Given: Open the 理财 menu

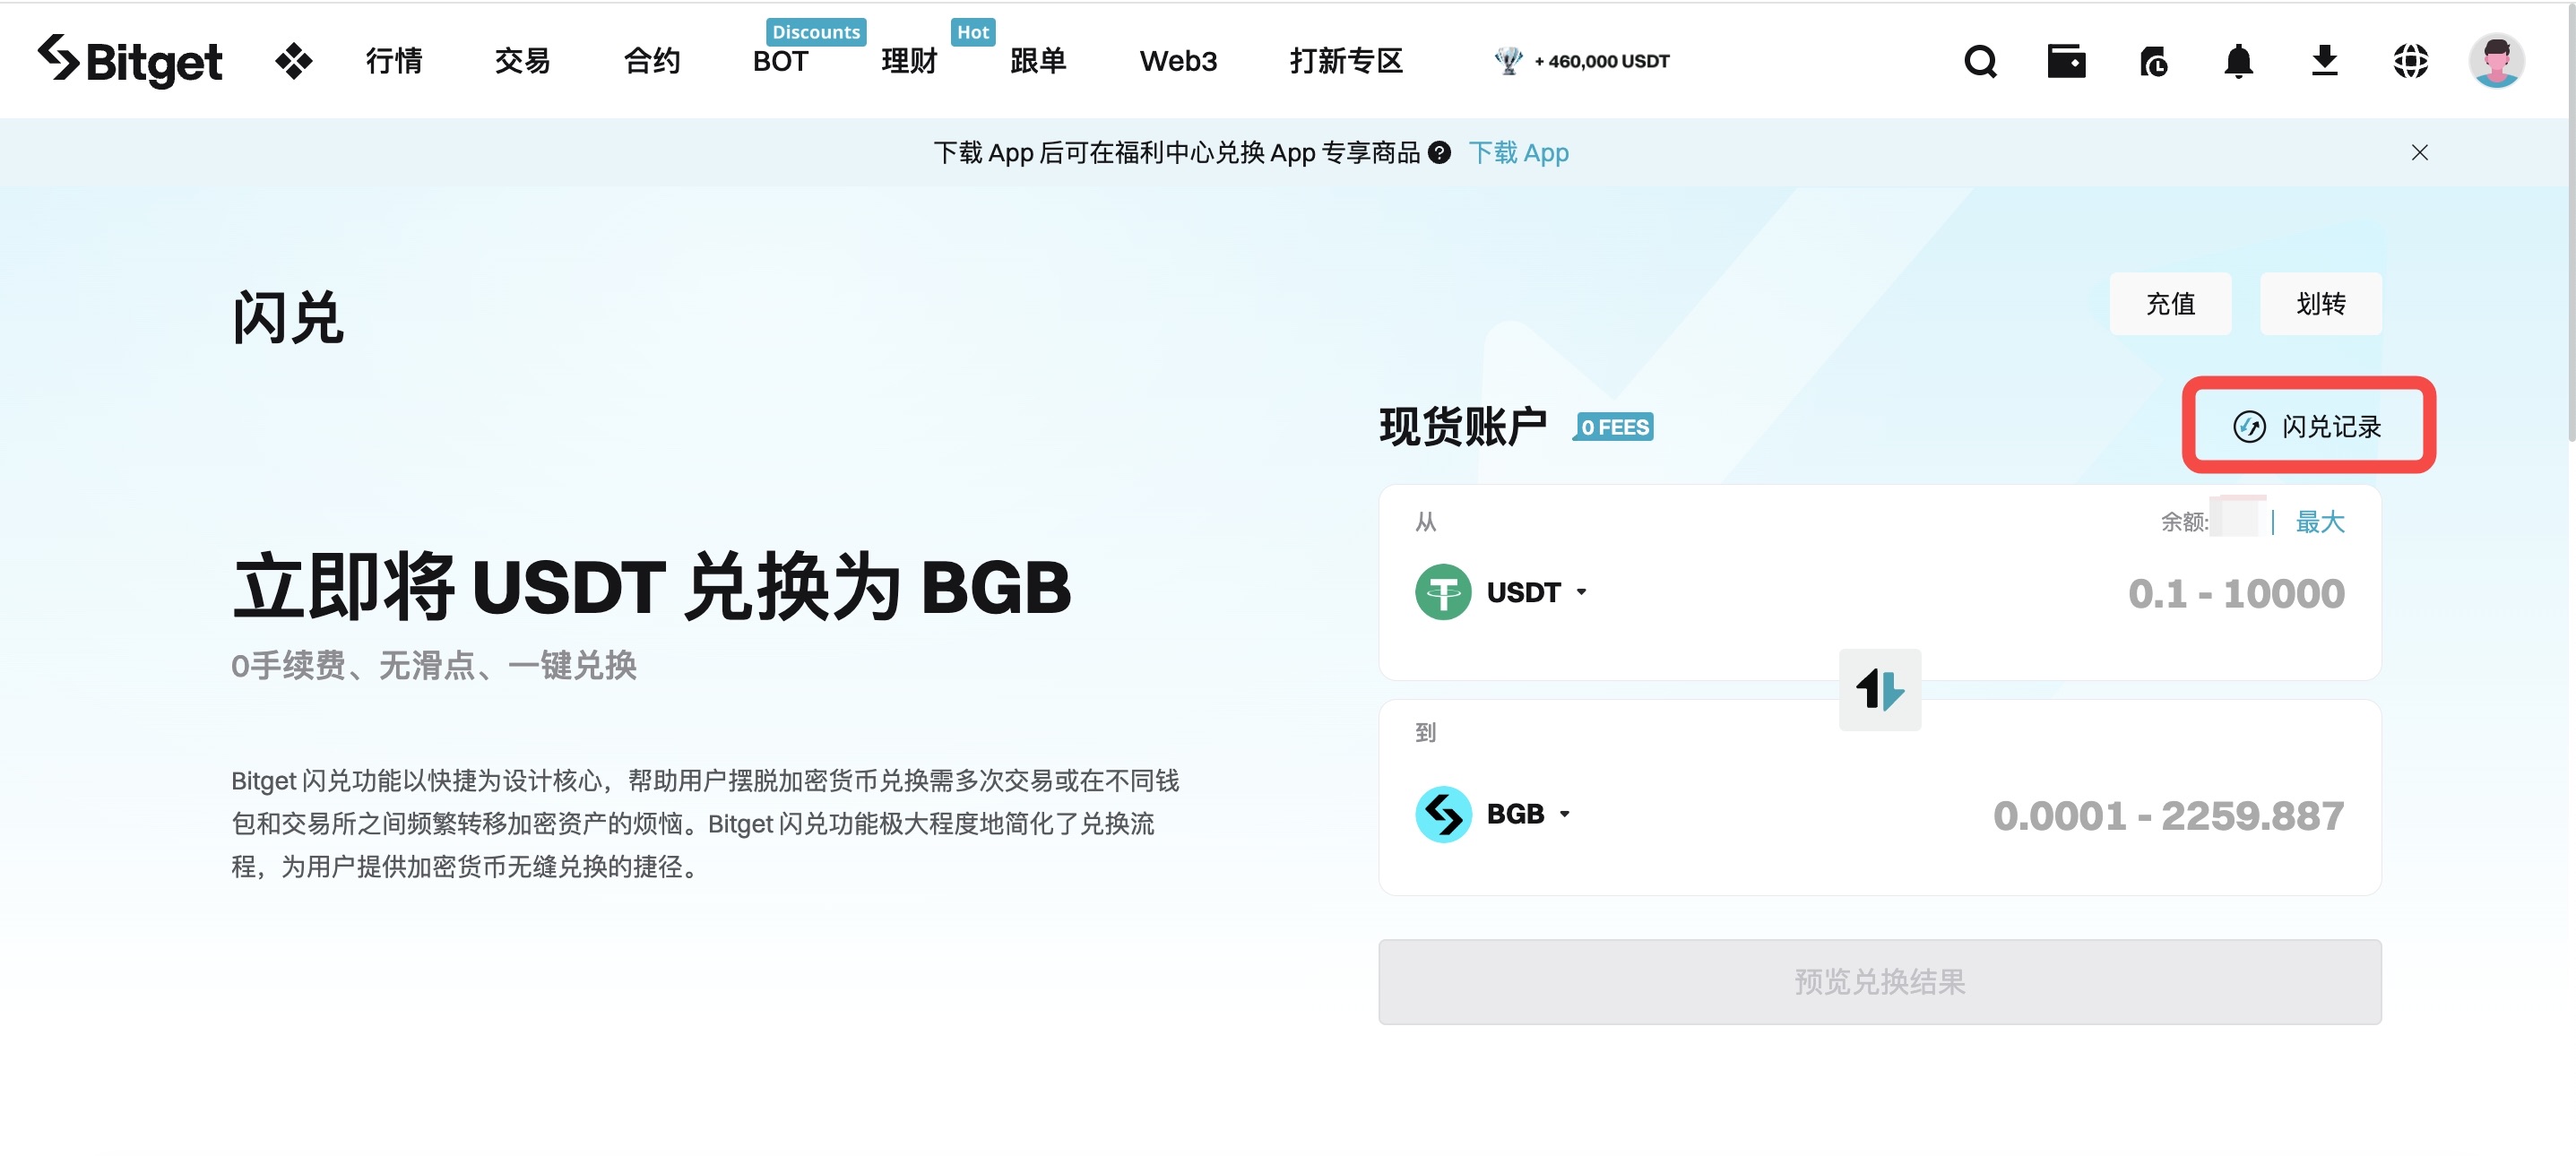Looking at the screenshot, I should 909,61.
